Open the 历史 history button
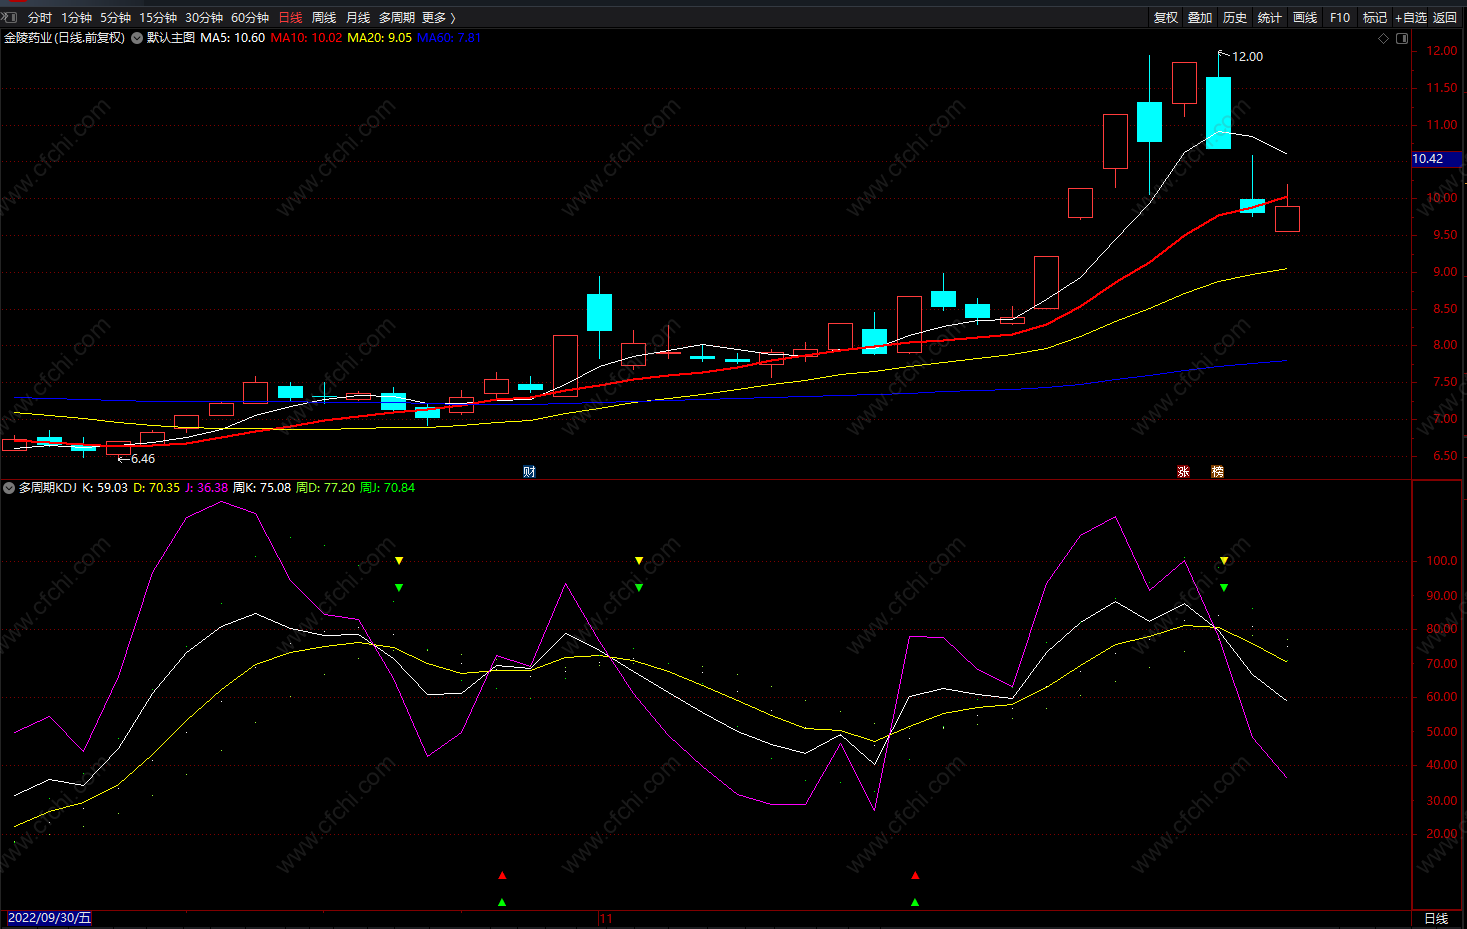 [x=1235, y=18]
